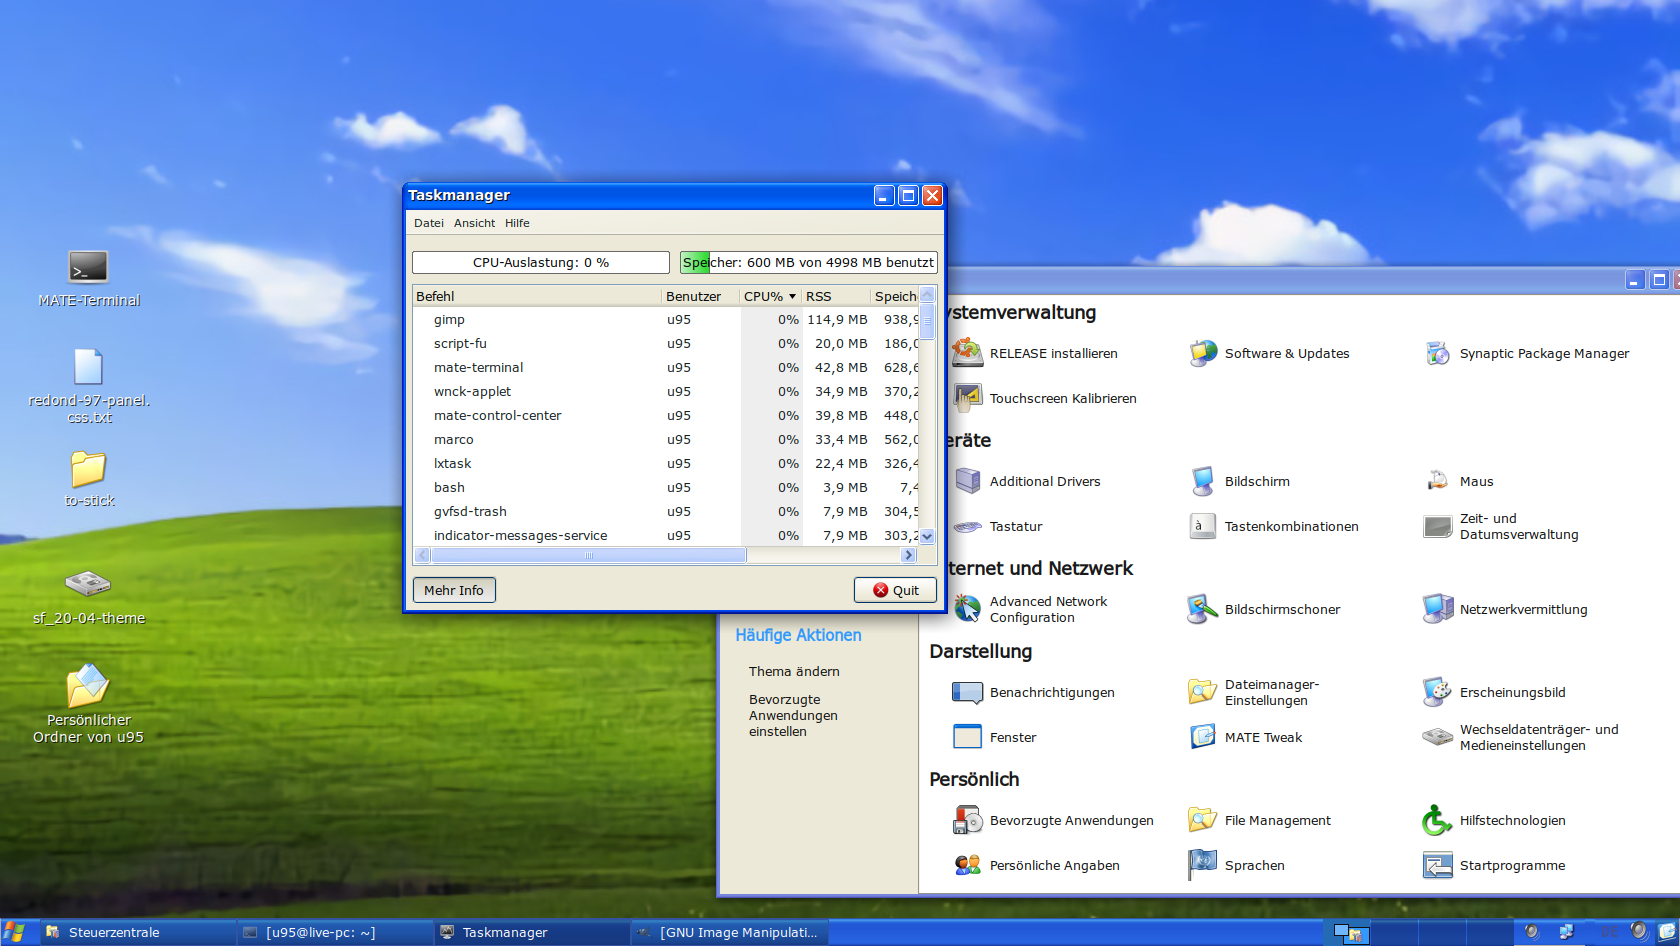Viewport: 1680px width, 946px height.
Task: Open the Startprogramme icon
Action: click(1438, 865)
